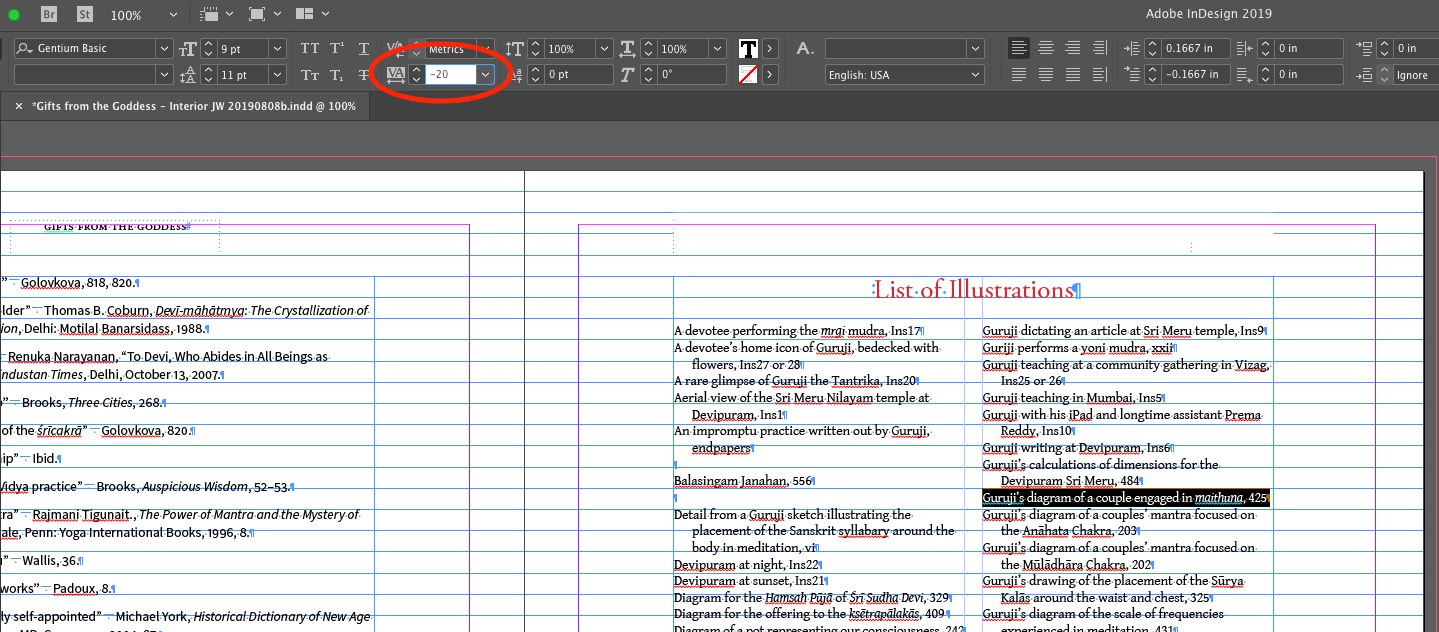Click the font size stepper arrows for 9 pt
The image size is (1439, 632).
click(208, 48)
